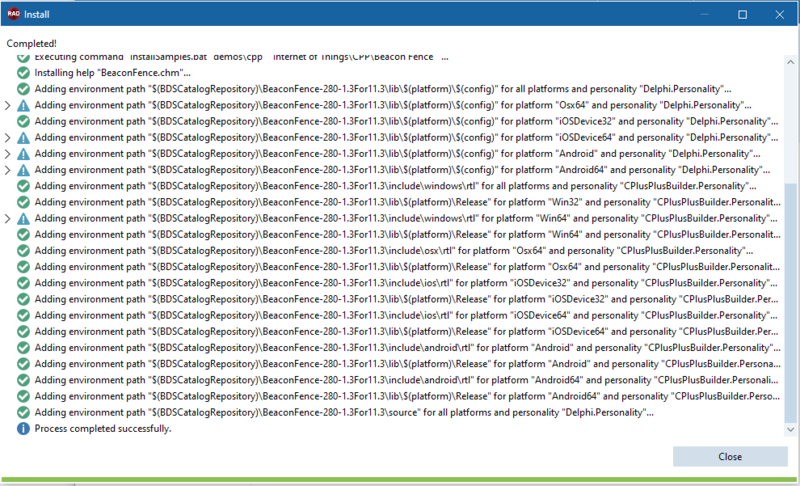The image size is (800, 486).
Task: Click check icon on all platforms Delphi.Personality config row
Action: 23,89
